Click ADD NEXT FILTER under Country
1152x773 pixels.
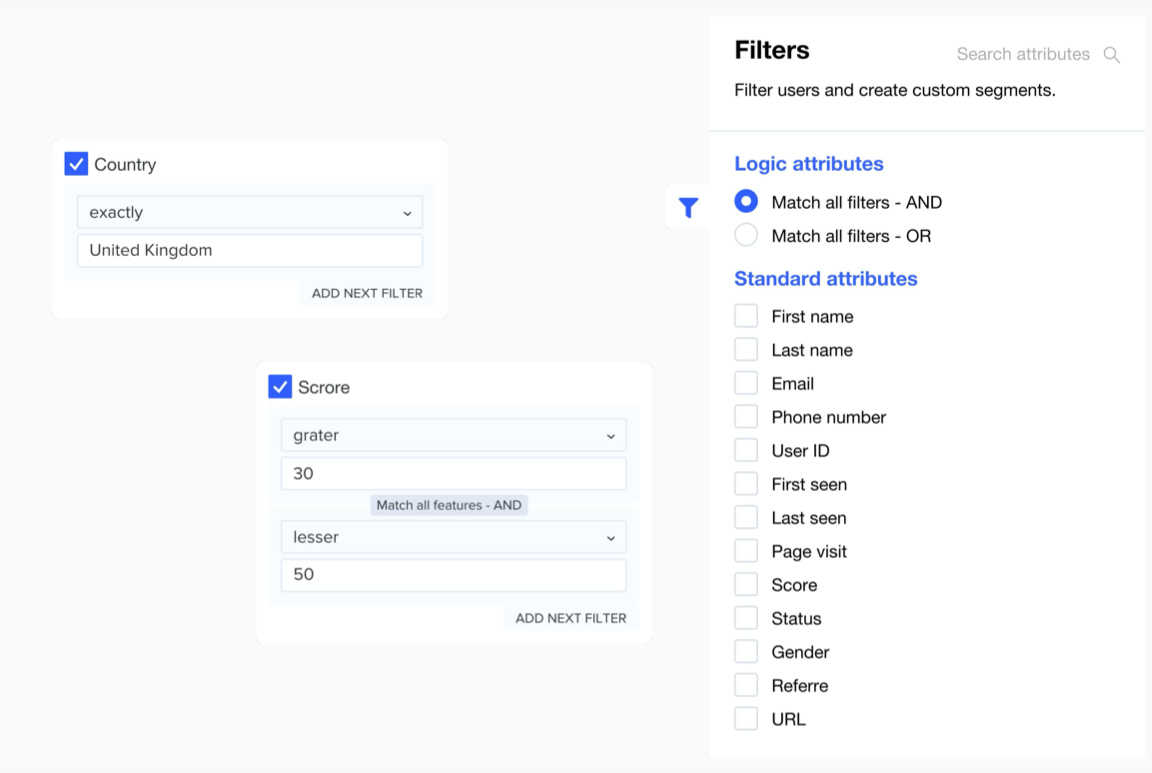pos(367,293)
